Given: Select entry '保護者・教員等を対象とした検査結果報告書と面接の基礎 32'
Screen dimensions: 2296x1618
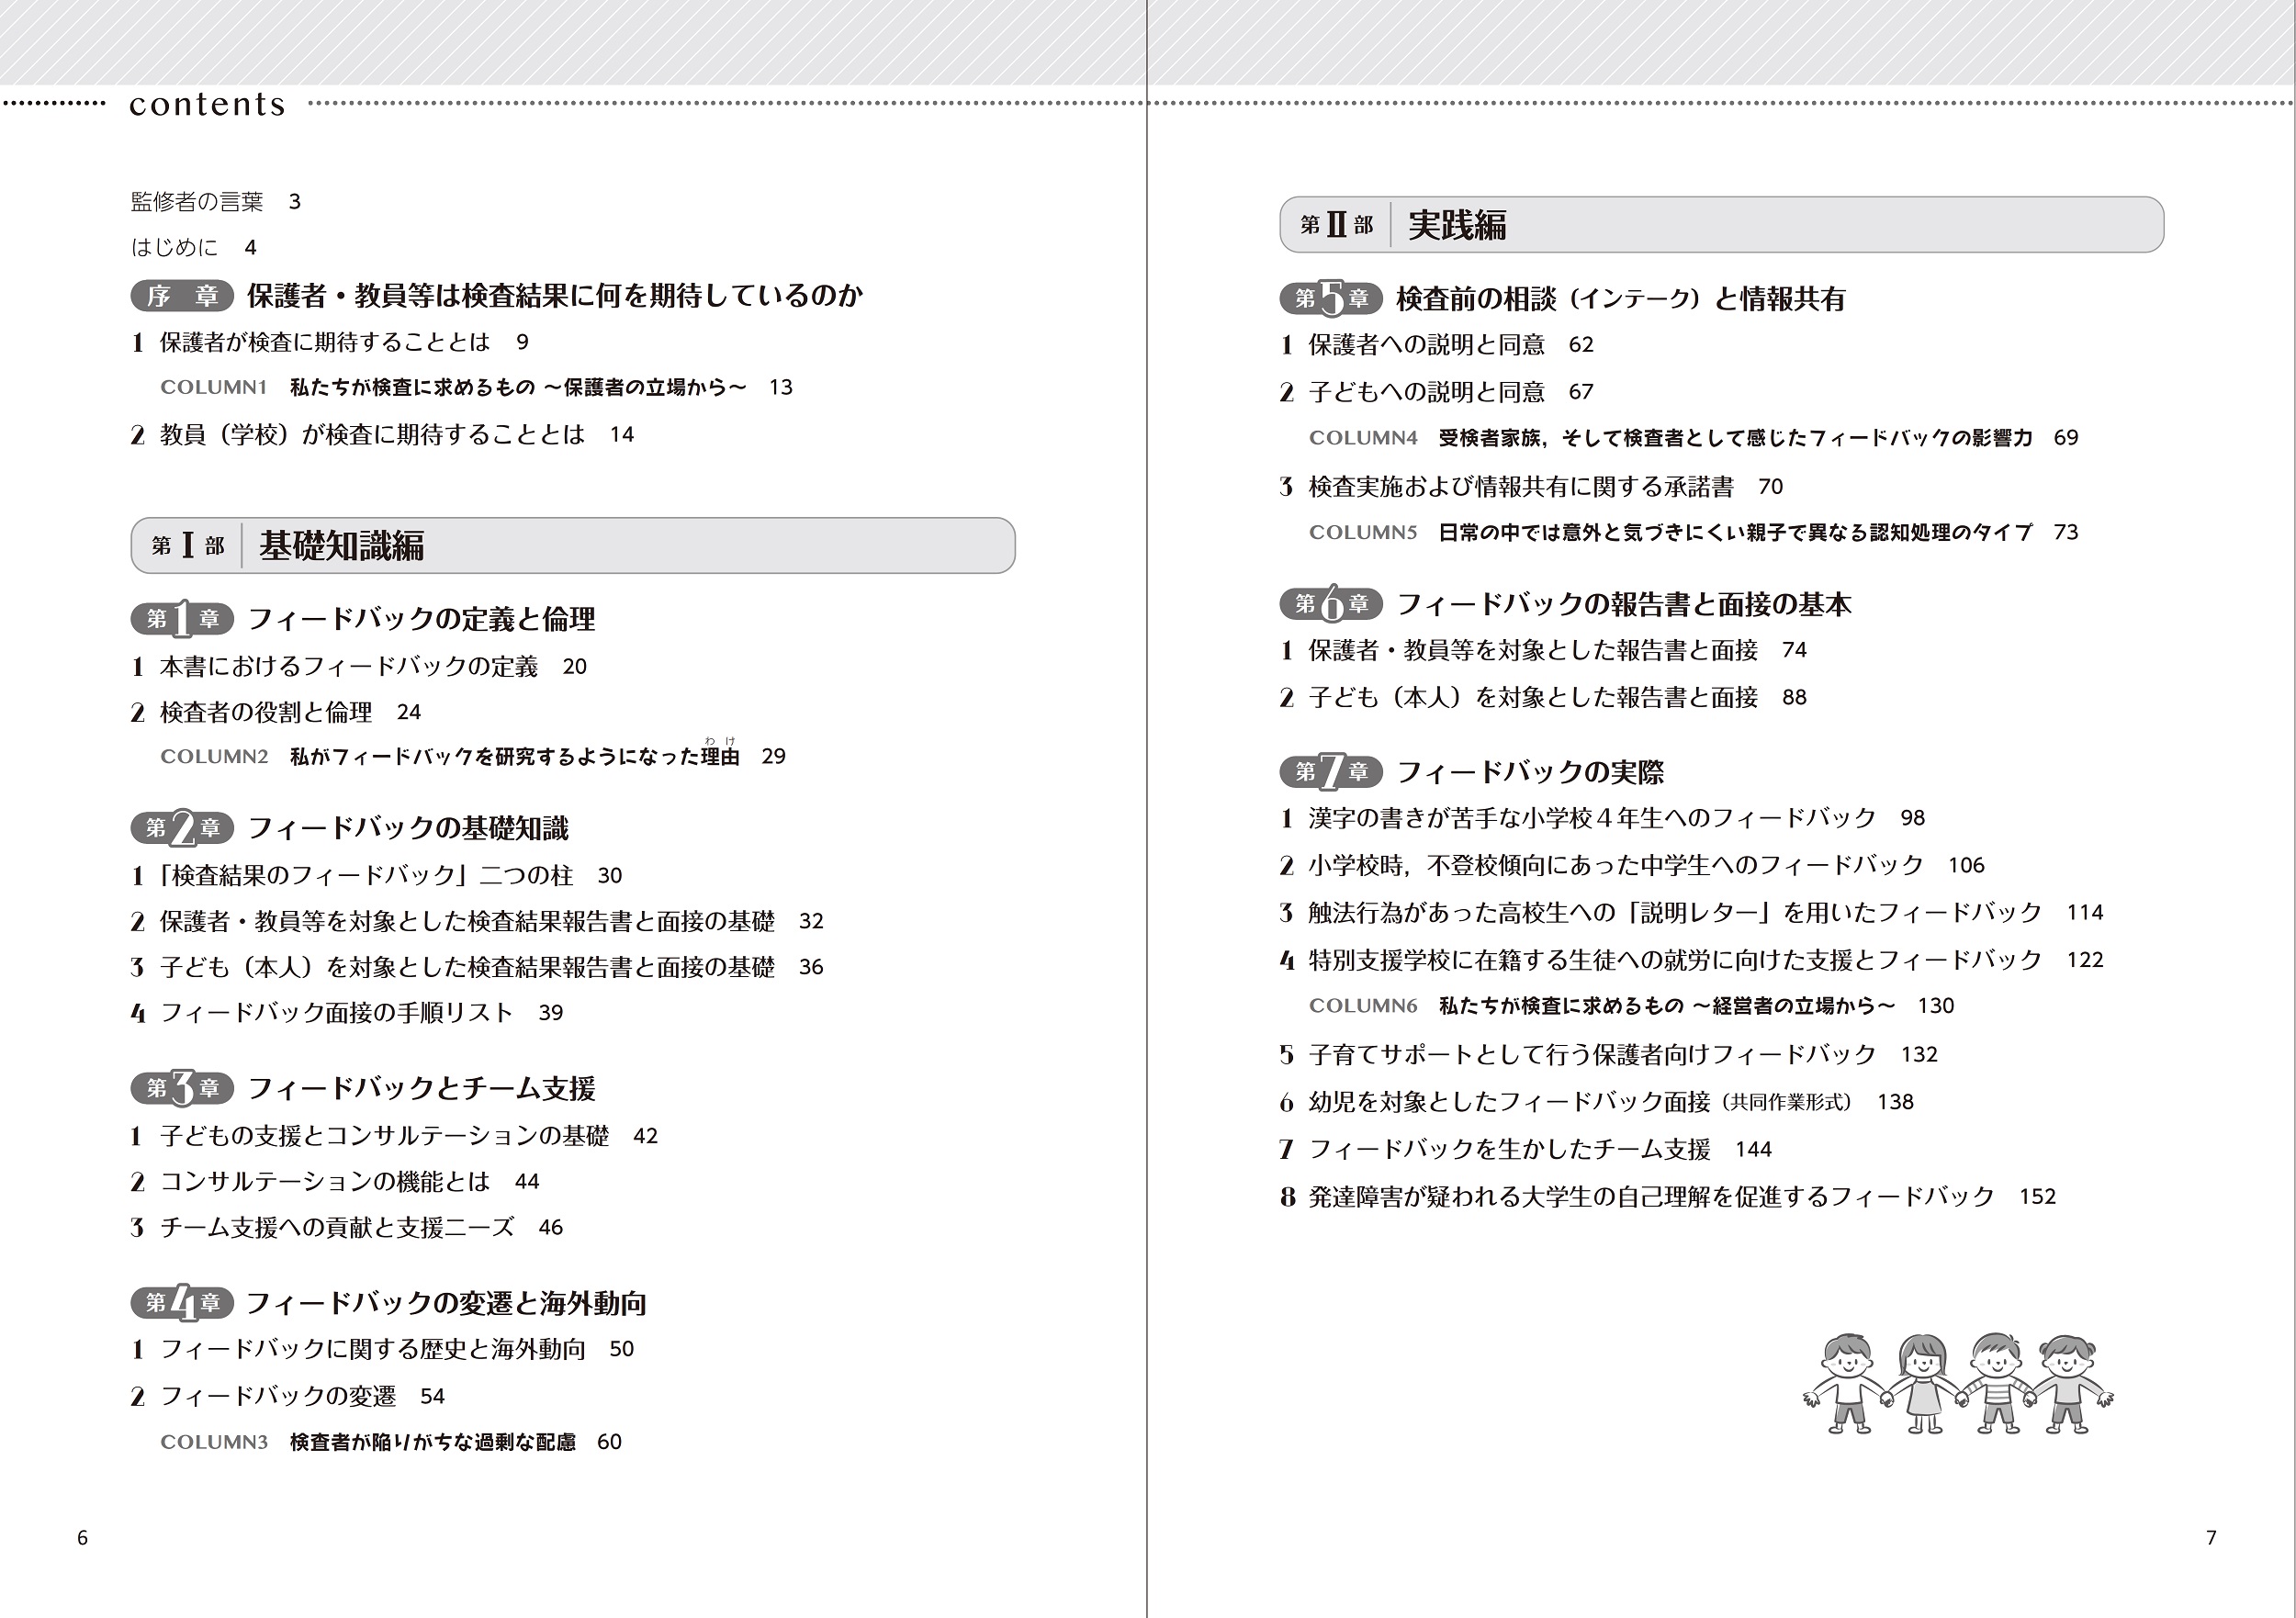Looking at the screenshot, I should point(477,922).
